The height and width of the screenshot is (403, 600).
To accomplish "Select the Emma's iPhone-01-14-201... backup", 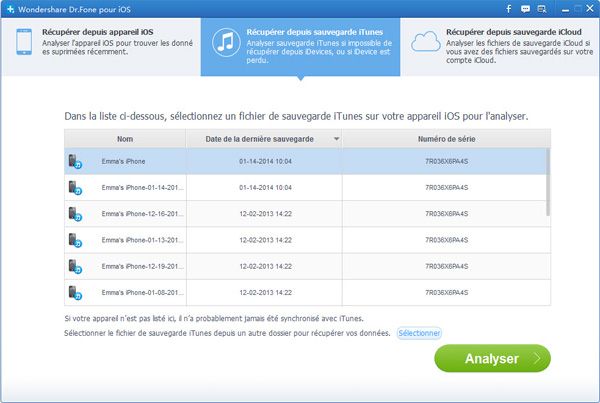I will tap(142, 188).
